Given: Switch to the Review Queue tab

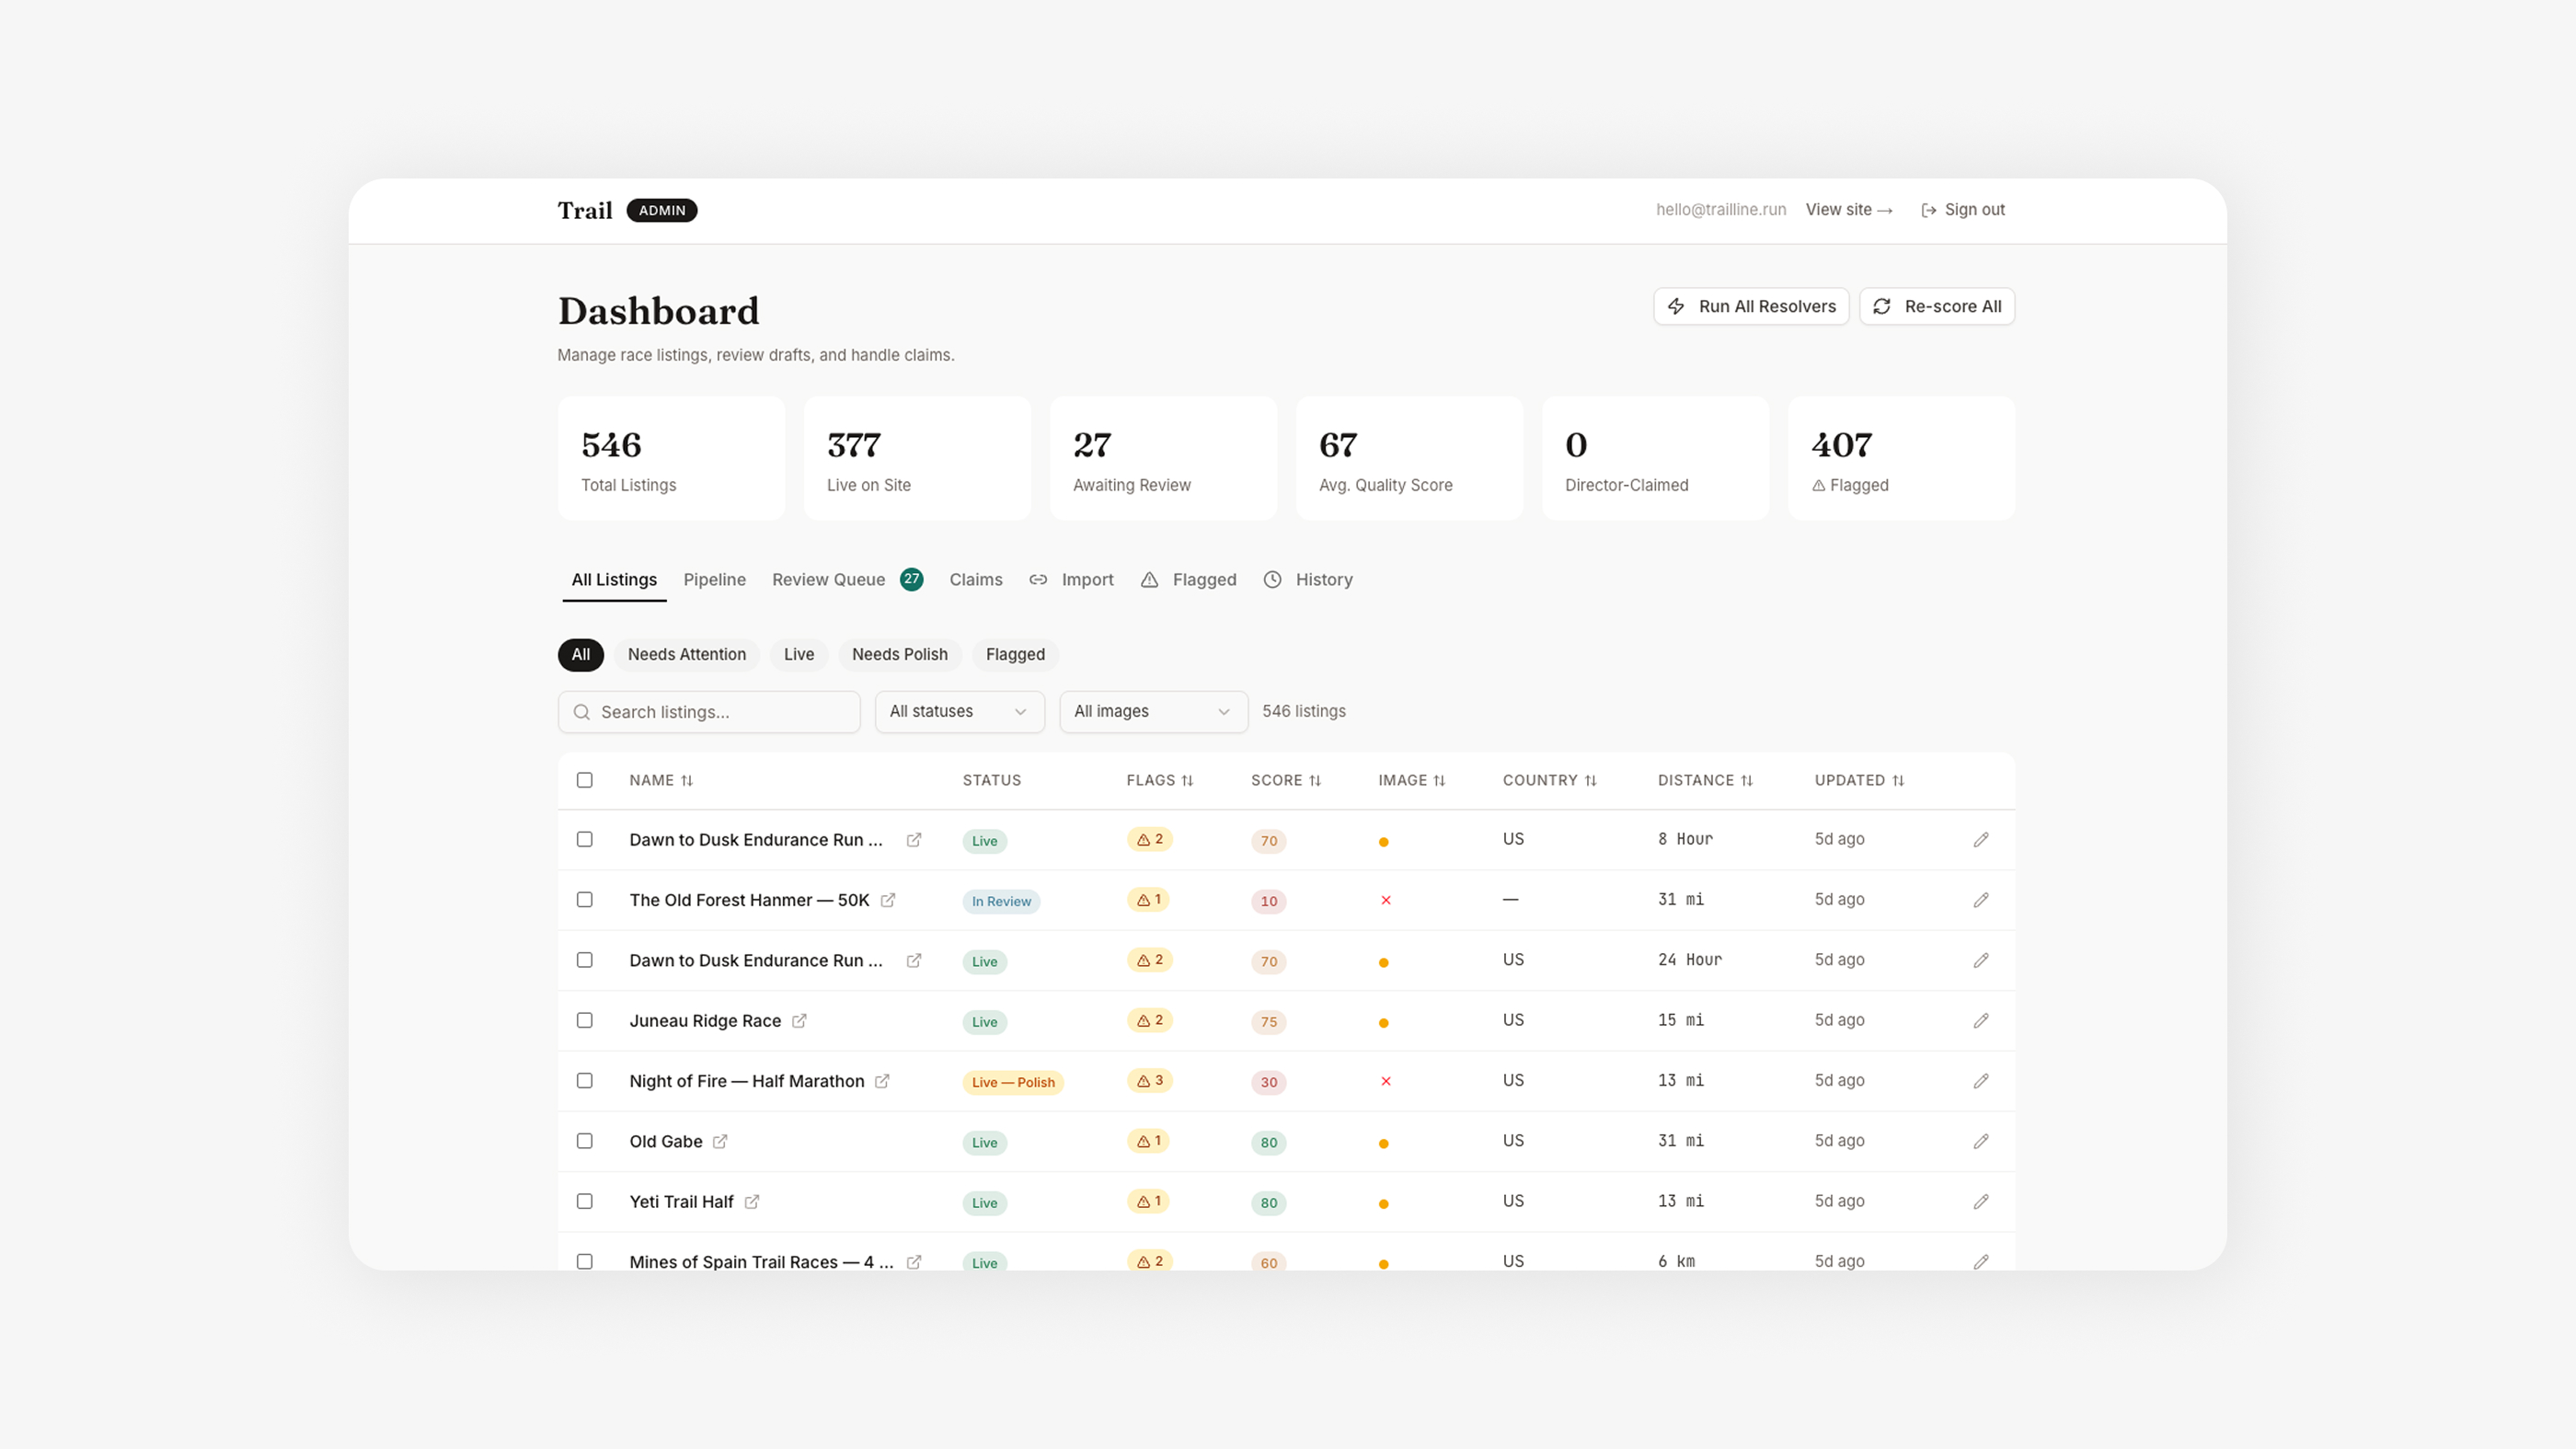Looking at the screenshot, I should click(x=828, y=580).
